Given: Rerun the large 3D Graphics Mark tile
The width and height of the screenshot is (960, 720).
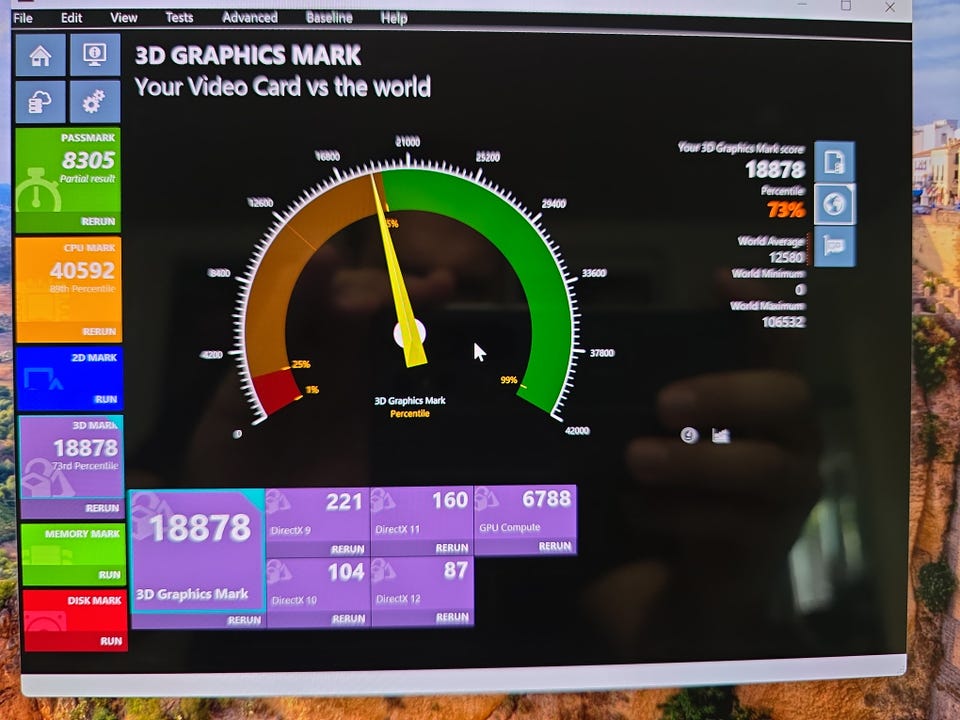Looking at the screenshot, I should (244, 620).
